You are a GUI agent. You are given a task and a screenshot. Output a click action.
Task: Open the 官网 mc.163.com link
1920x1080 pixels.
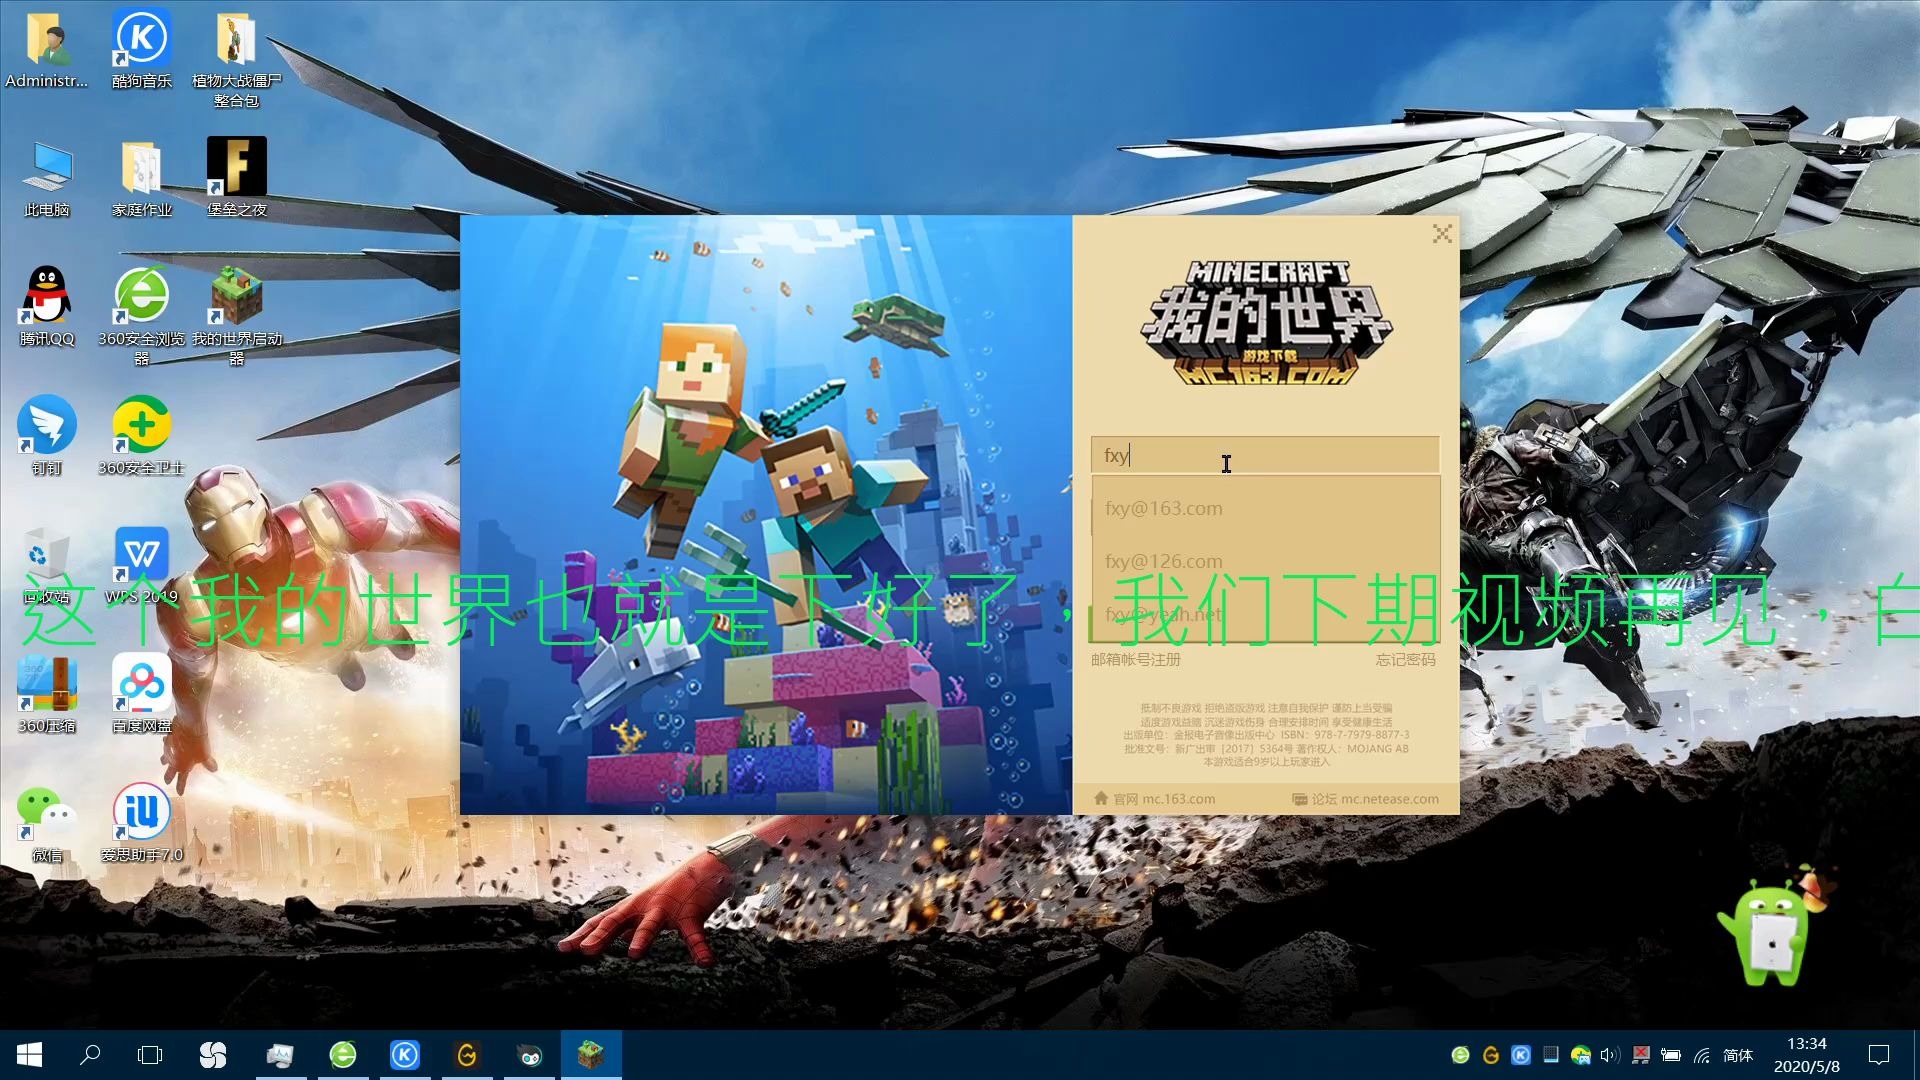(1154, 799)
